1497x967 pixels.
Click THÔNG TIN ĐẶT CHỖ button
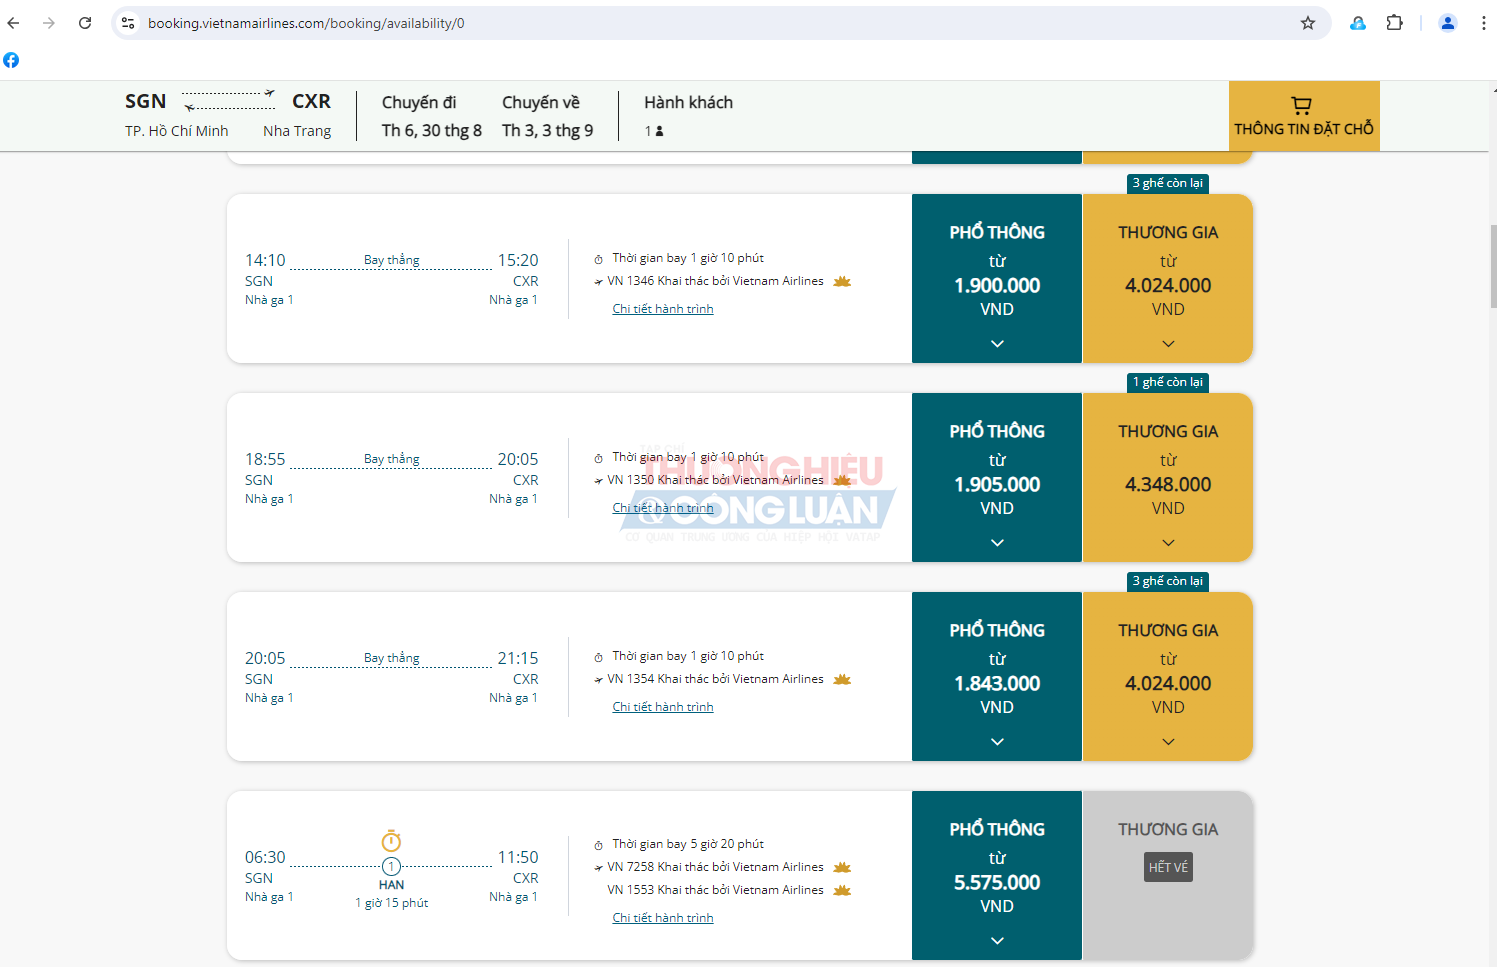[x=1304, y=116]
